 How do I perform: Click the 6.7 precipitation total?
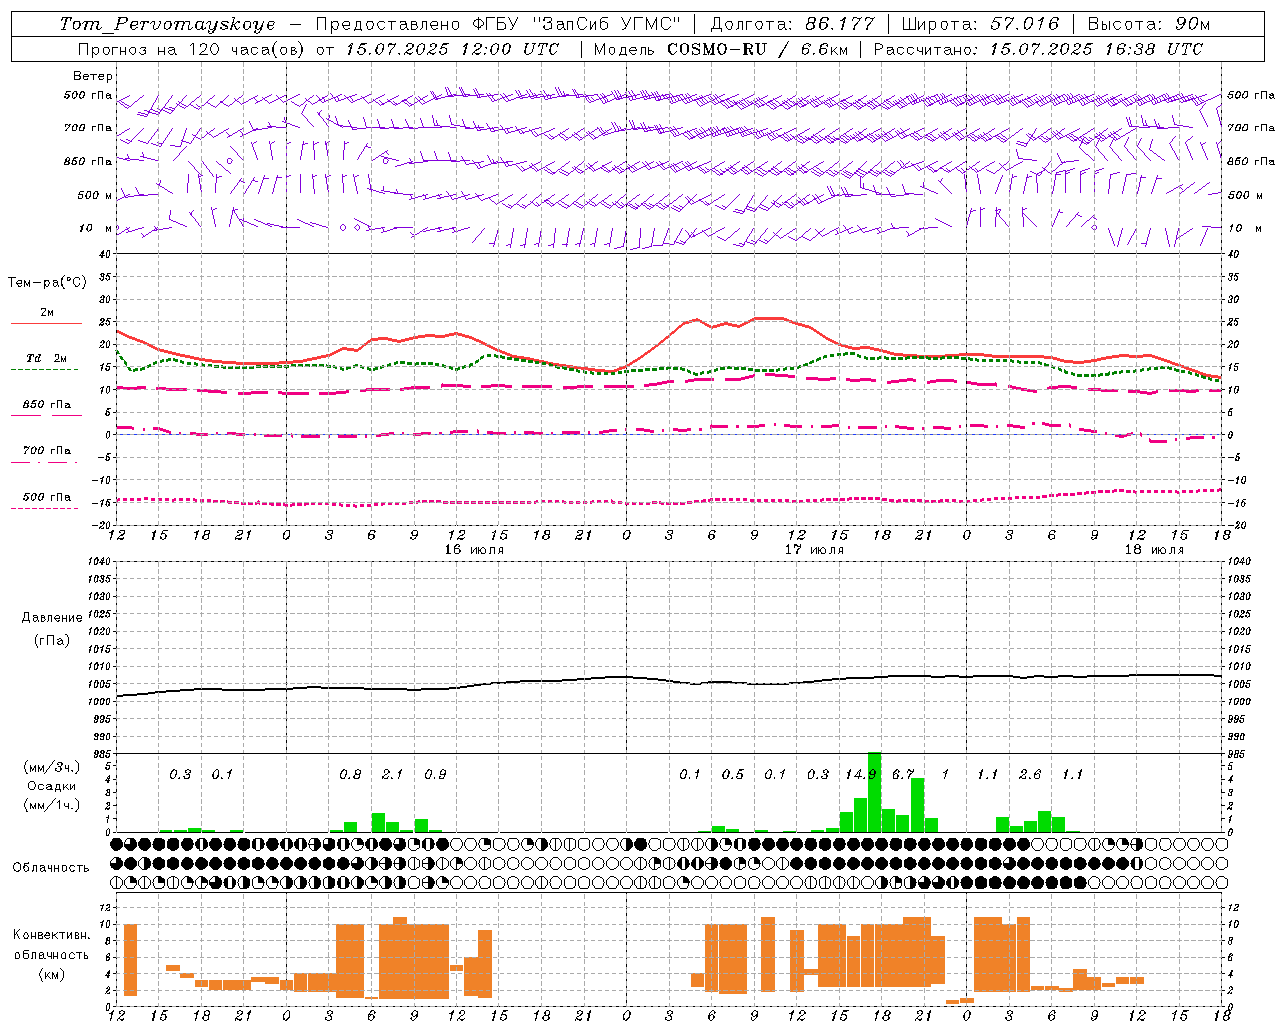[x=903, y=775]
